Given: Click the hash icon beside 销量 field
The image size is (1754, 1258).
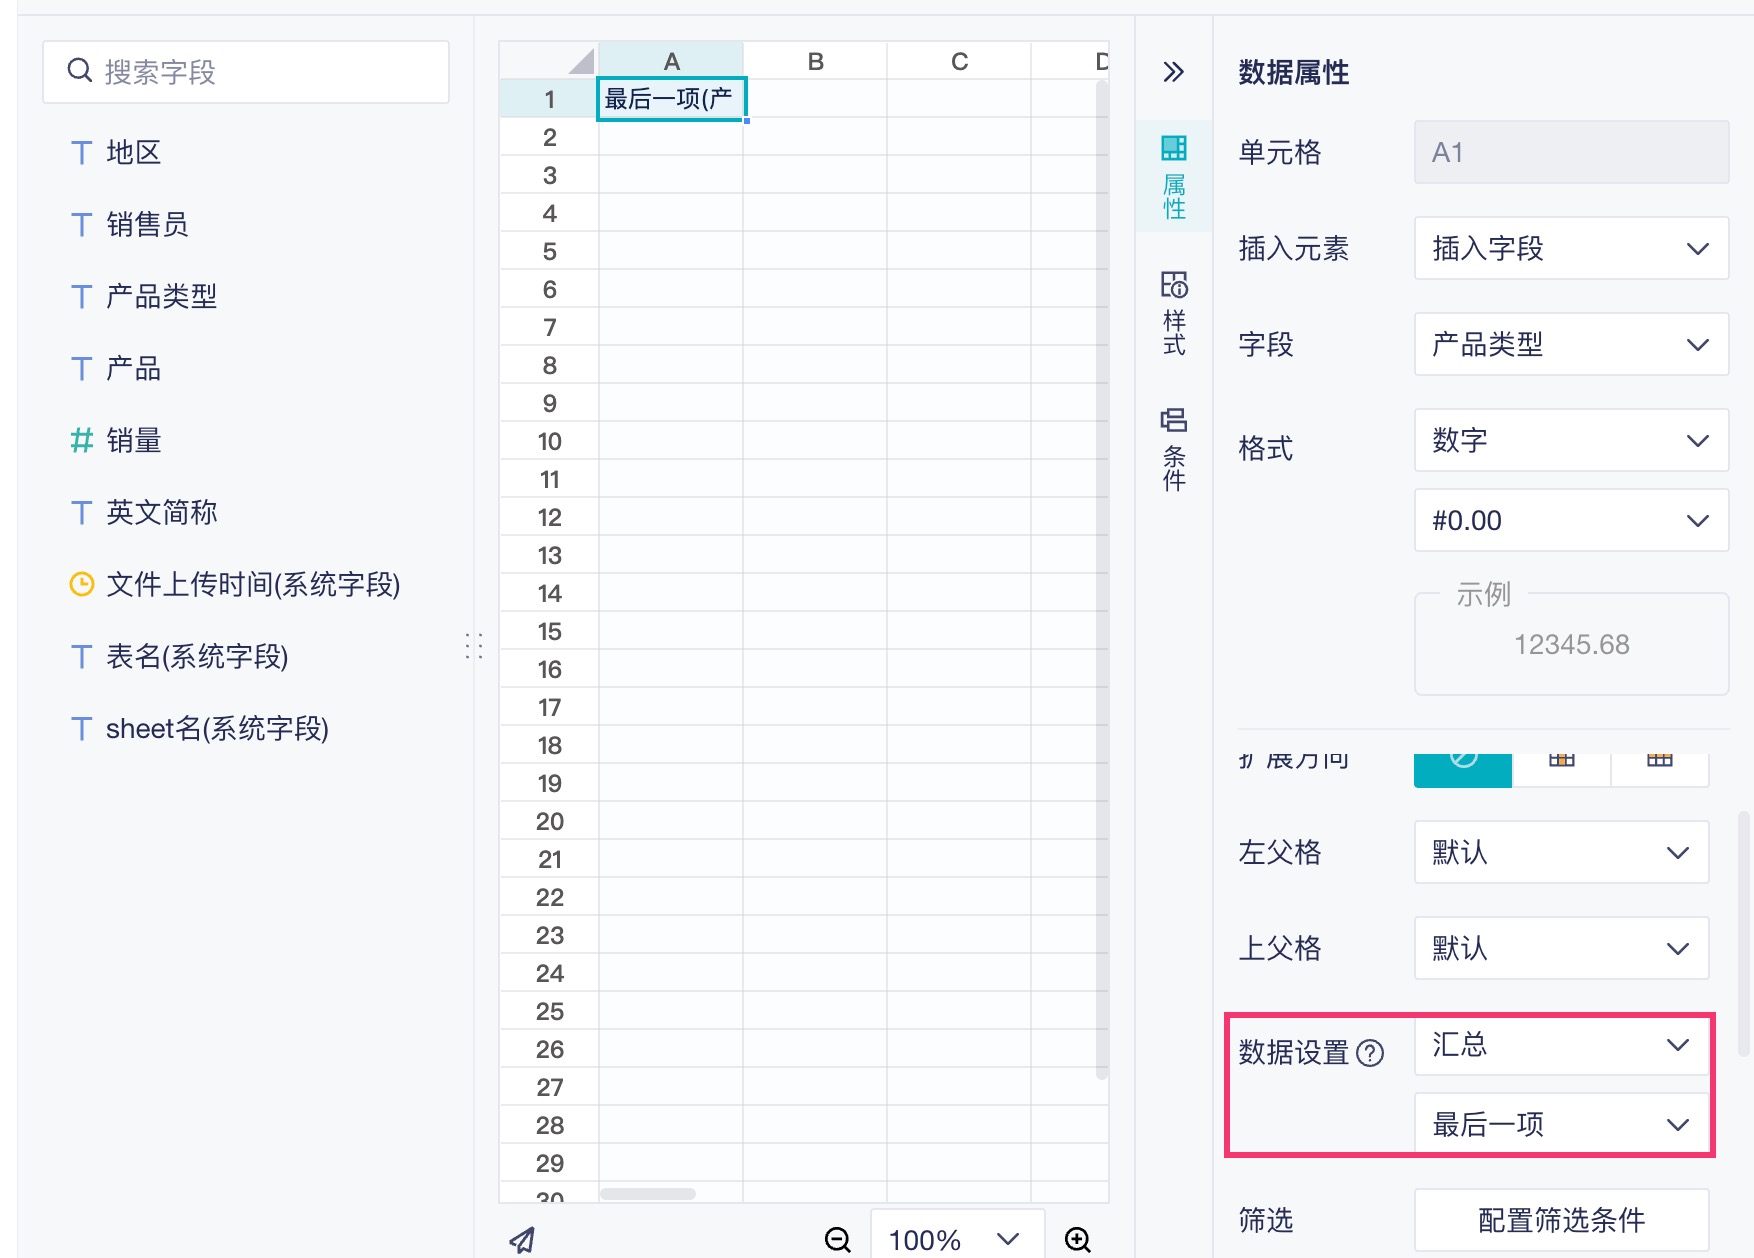Looking at the screenshot, I should click(x=81, y=440).
